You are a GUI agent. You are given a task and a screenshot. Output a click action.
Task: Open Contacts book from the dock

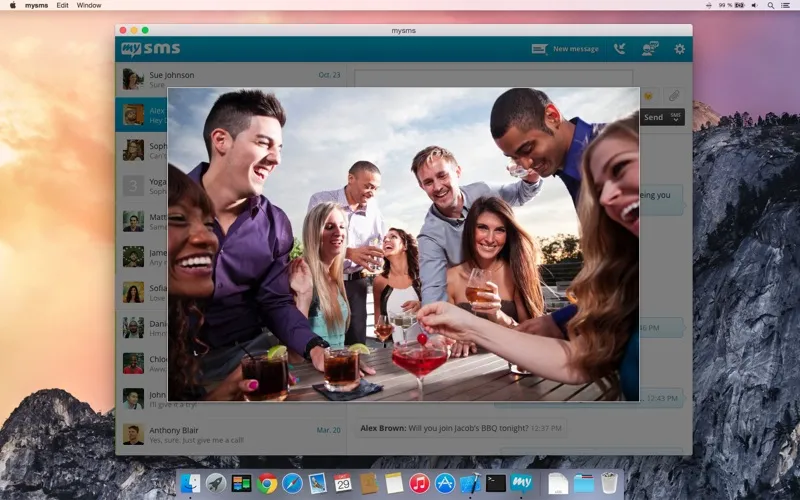point(368,483)
